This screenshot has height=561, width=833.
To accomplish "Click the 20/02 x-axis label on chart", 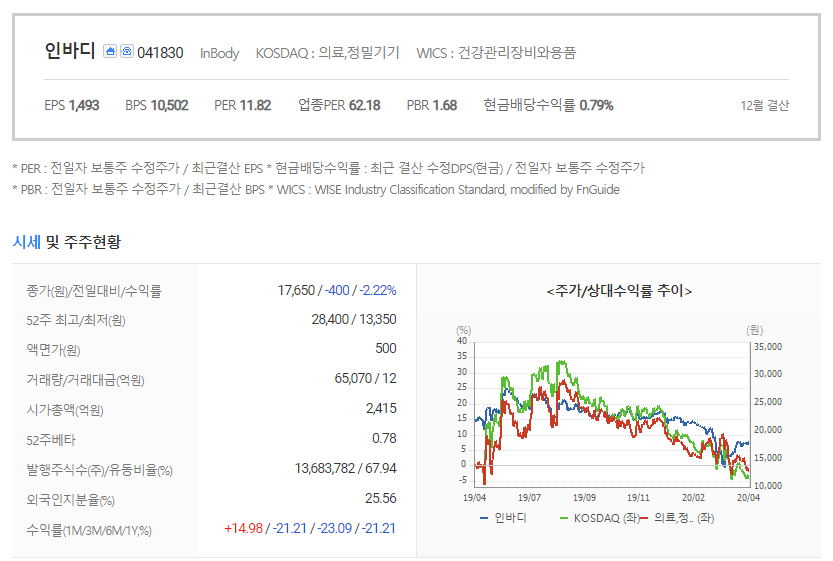I will [693, 498].
